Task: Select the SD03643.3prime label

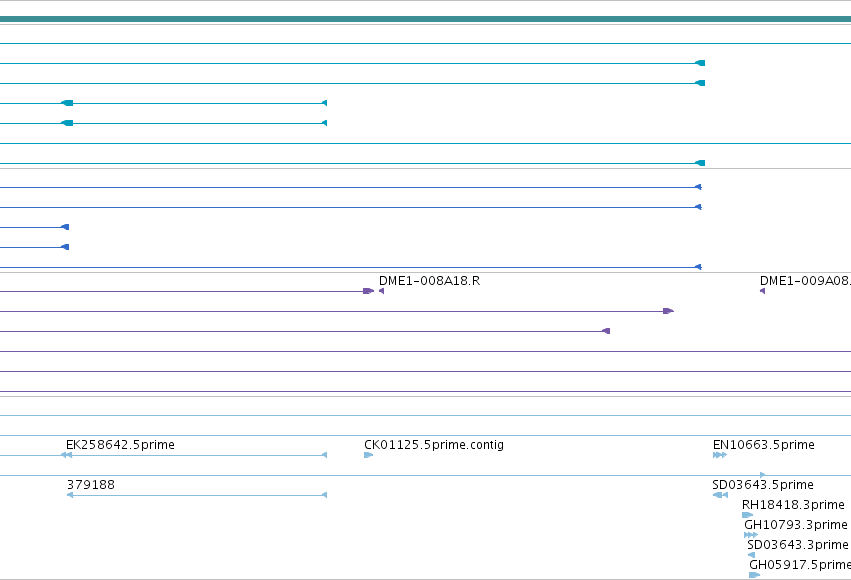Action: click(x=798, y=545)
